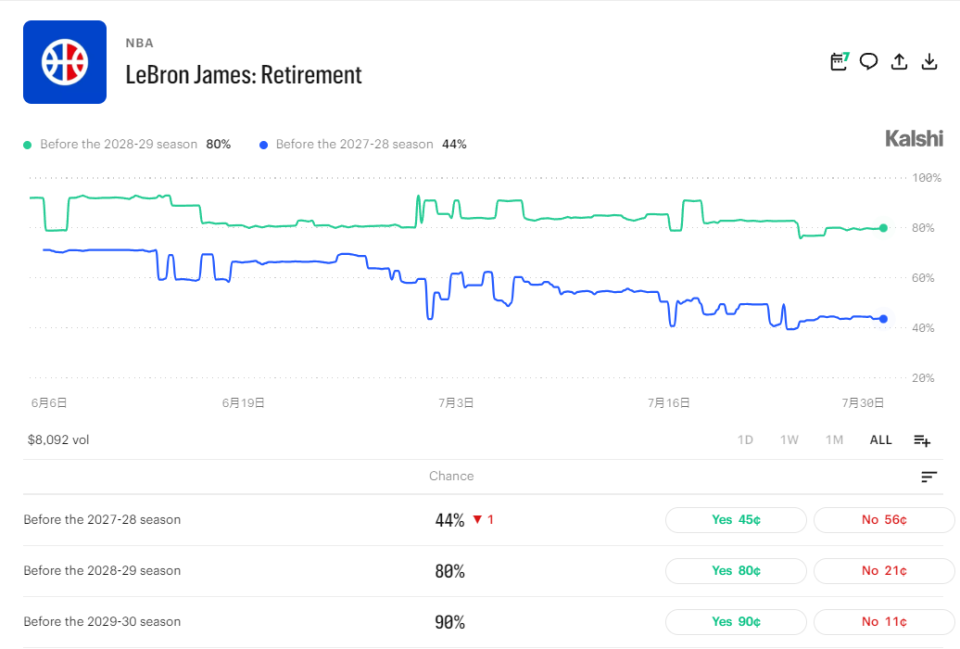Viewport: 960px width, 649px height.
Task: Open the comments speech bubble icon
Action: [x=868, y=61]
